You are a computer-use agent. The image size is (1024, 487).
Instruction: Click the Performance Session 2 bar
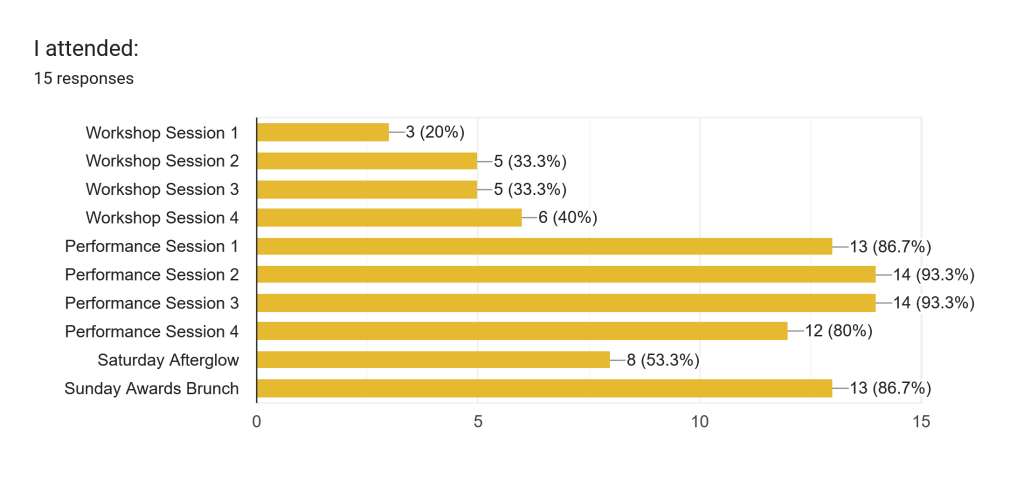566,274
